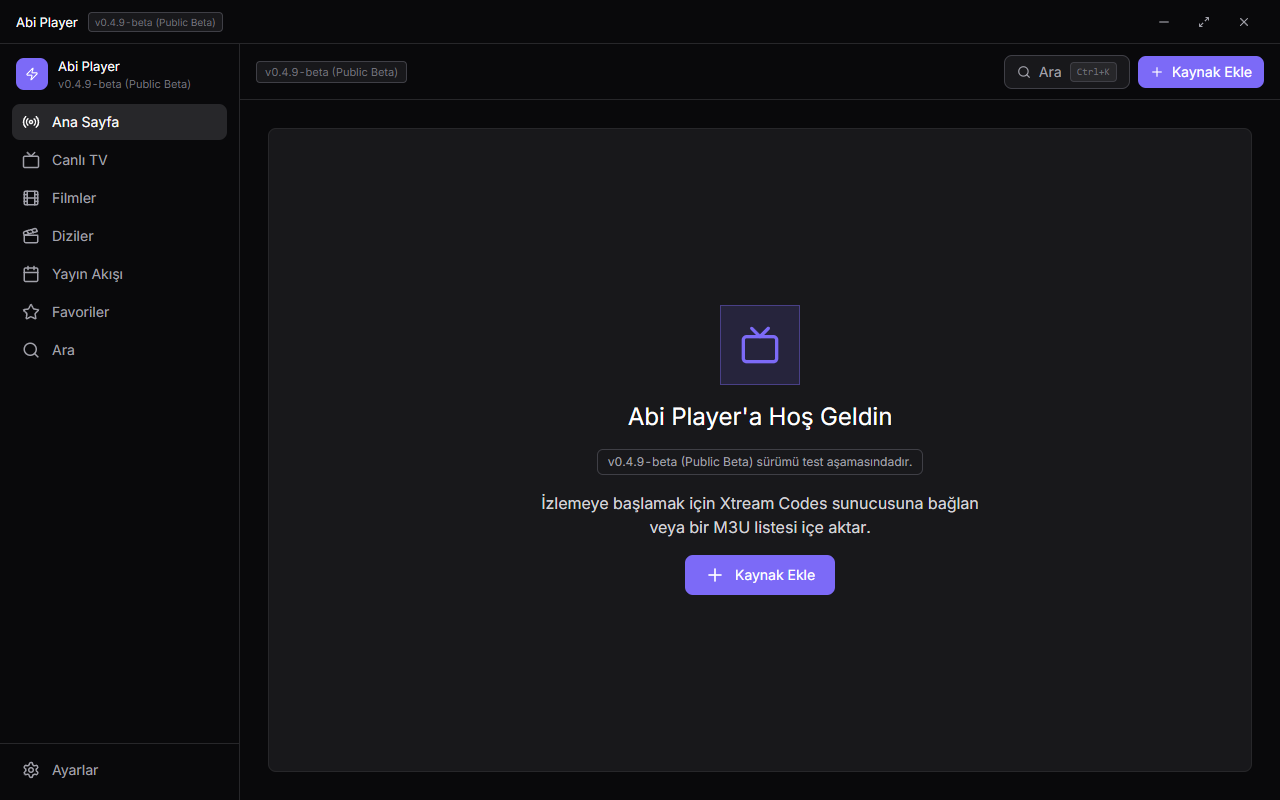Close the Abi Player window

coord(1244,22)
